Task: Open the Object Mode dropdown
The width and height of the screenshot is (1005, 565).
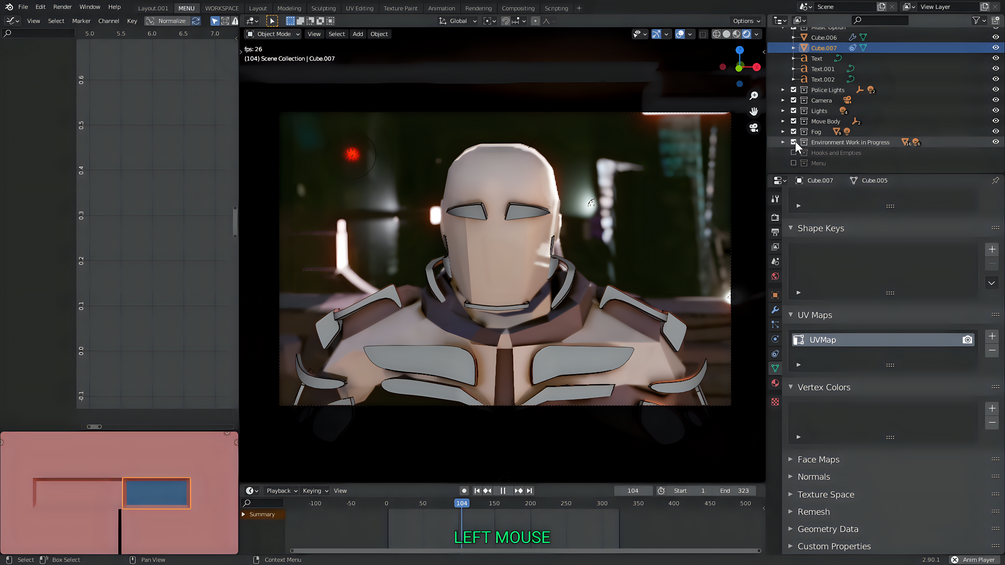Action: tap(273, 34)
